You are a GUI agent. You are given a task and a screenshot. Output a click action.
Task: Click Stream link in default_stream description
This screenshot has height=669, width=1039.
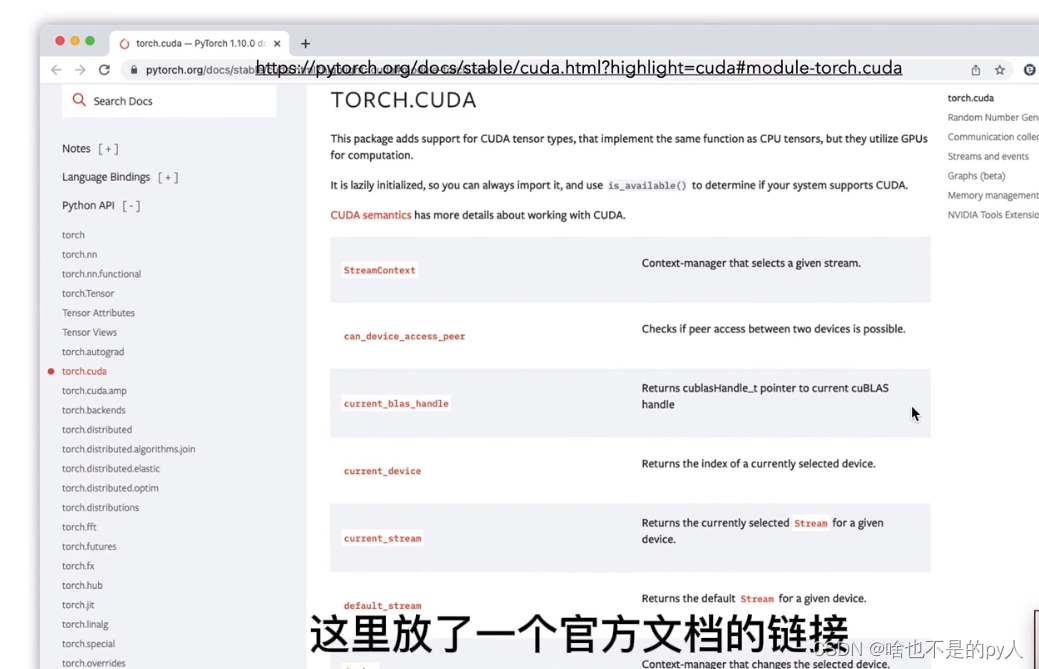(757, 599)
